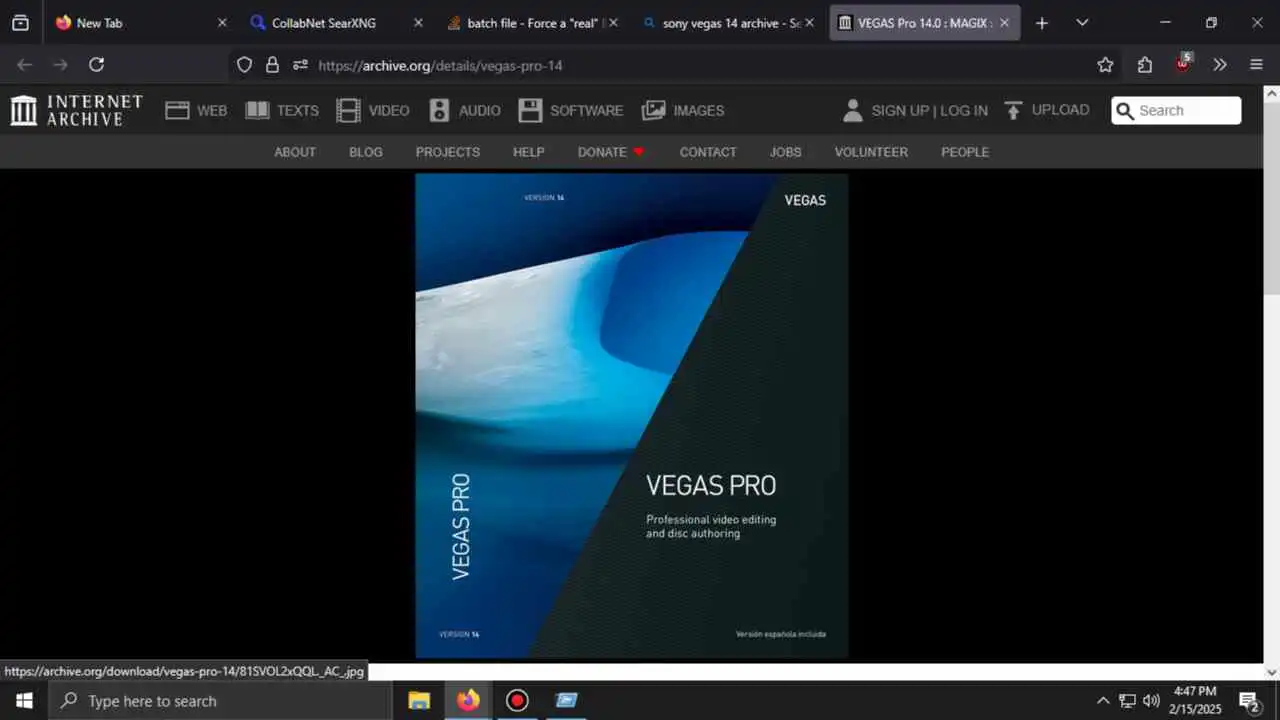
Task: Close the CollabNet SearXNG tab
Action: 418,22
